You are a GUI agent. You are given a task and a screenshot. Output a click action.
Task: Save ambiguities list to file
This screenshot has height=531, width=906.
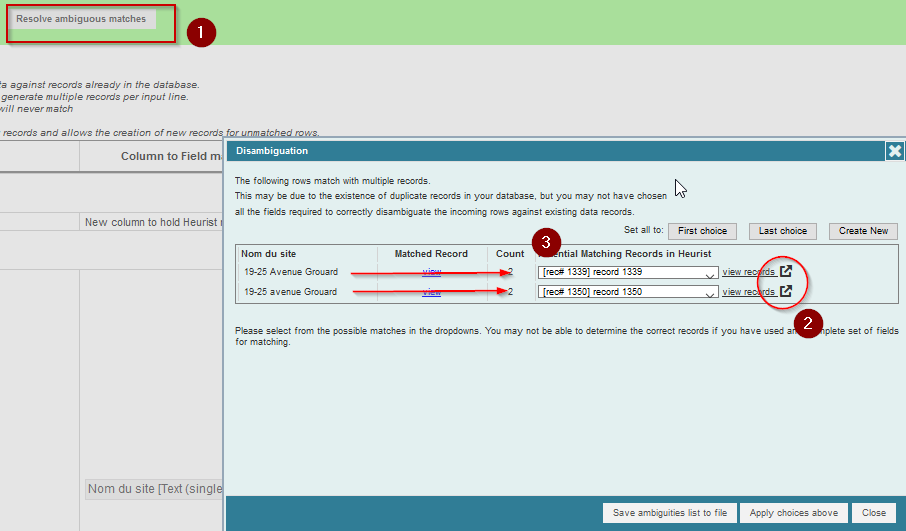point(670,513)
